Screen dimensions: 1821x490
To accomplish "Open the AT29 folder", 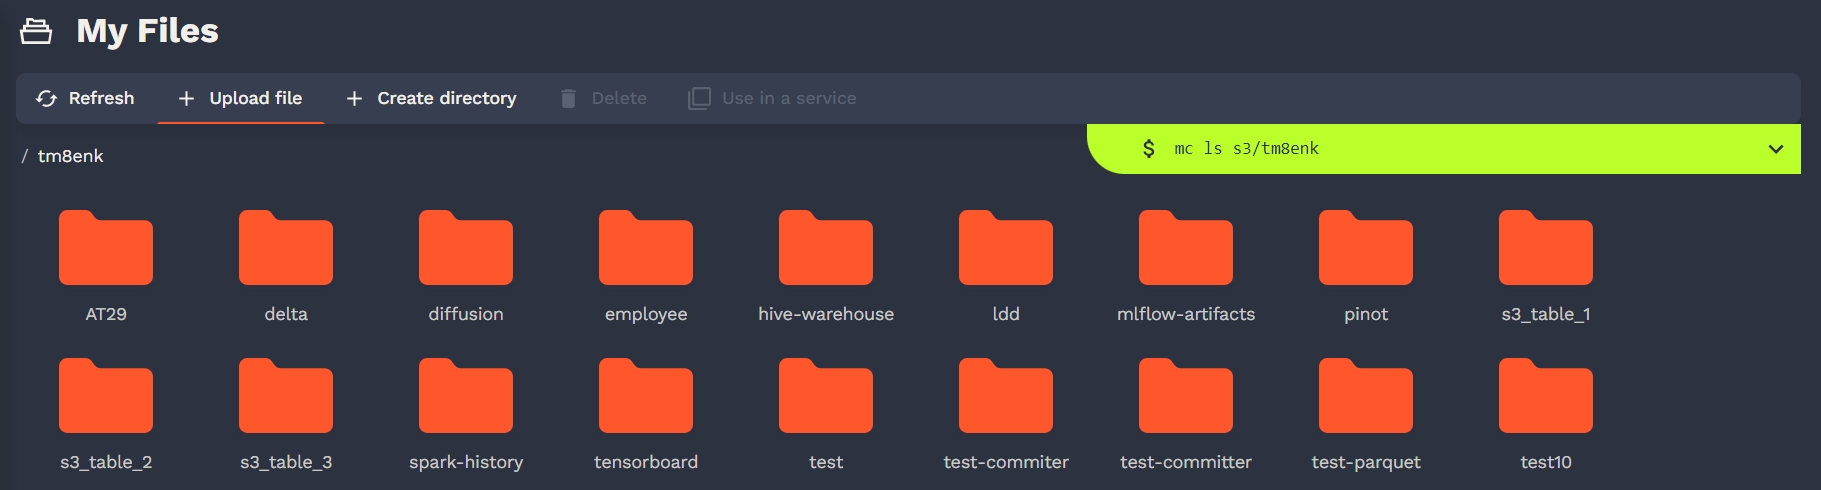I will pos(106,250).
